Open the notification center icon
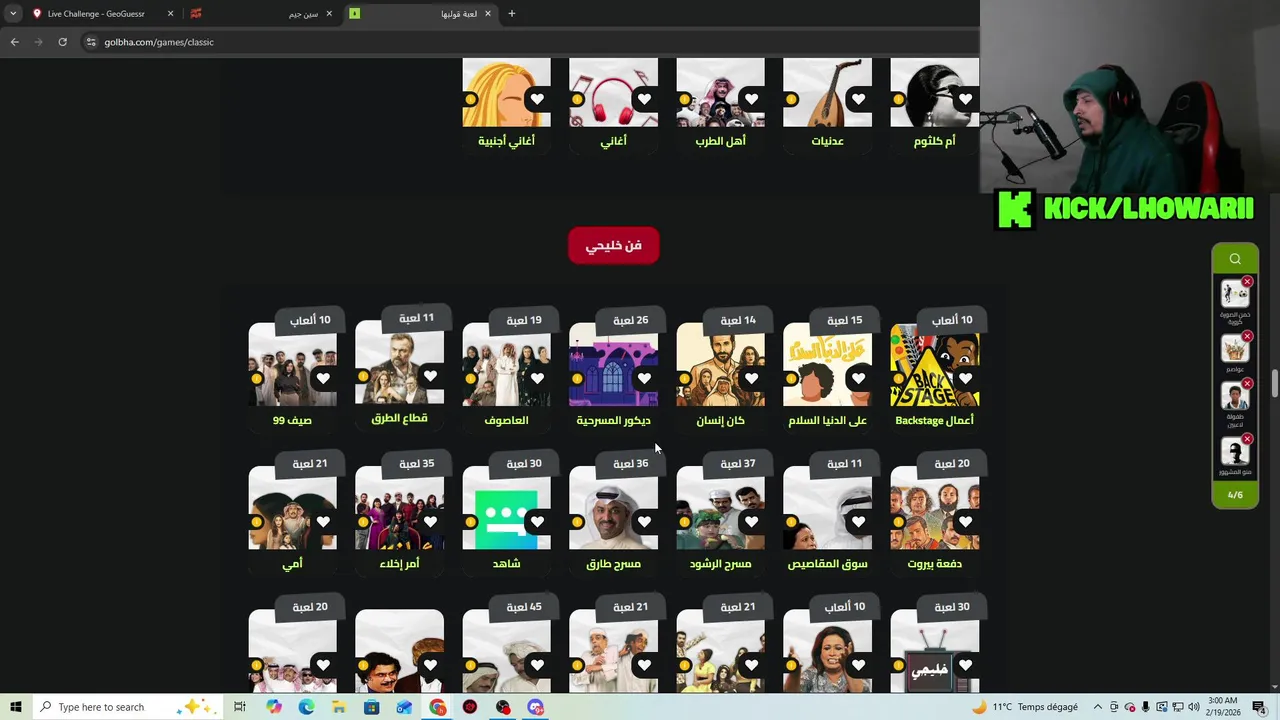Viewport: 1280px width, 720px height. pos(1259,707)
